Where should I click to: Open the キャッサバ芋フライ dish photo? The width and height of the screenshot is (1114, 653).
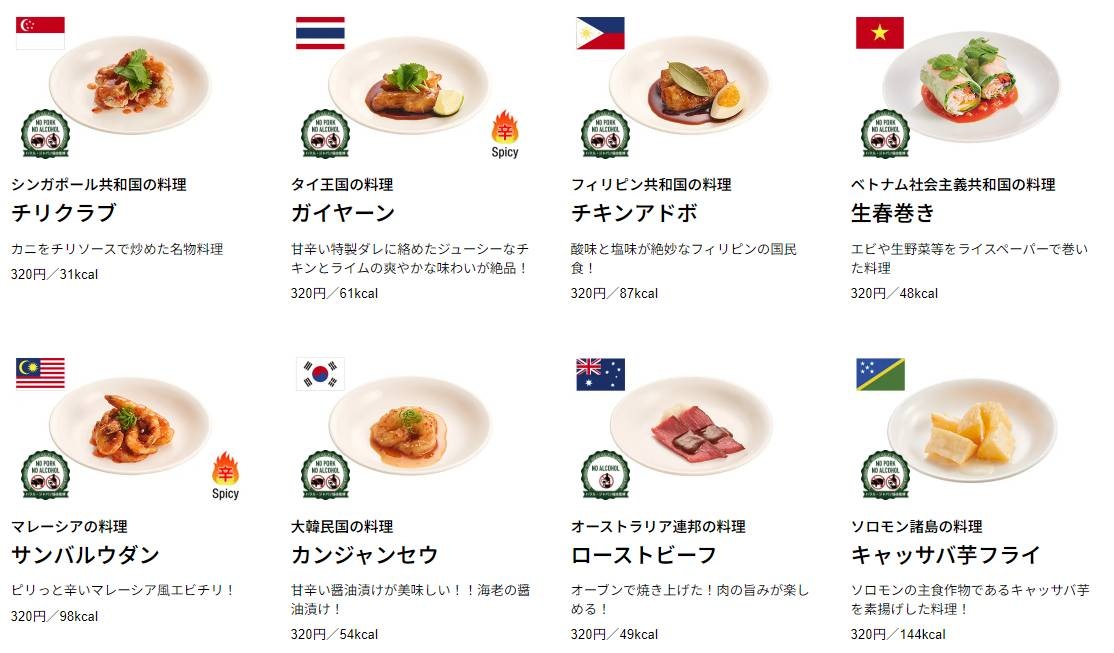click(x=971, y=428)
